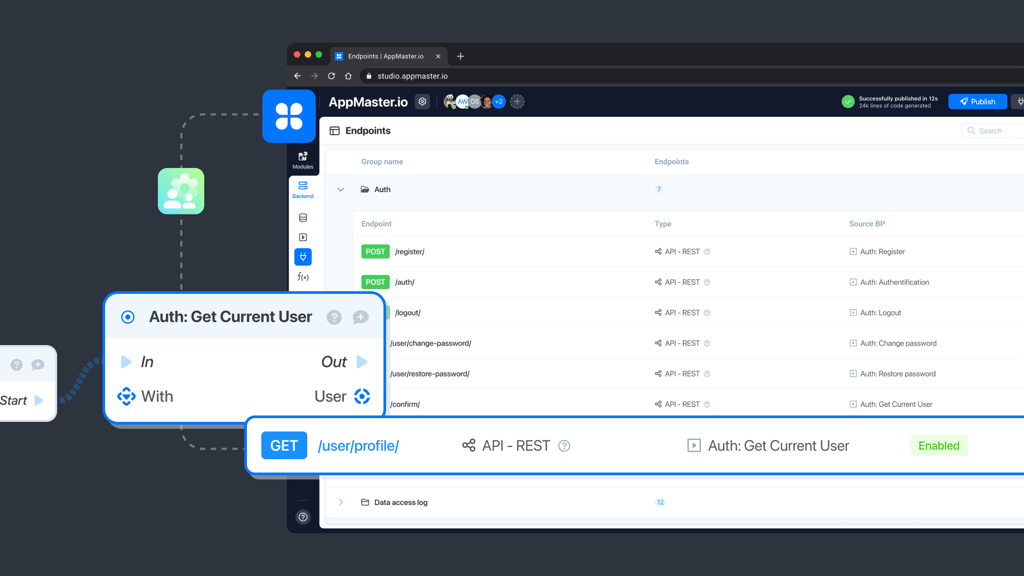Viewport: 1024px width, 576px height.
Task: Click the business process play icon in sidebar
Action: [x=303, y=238]
